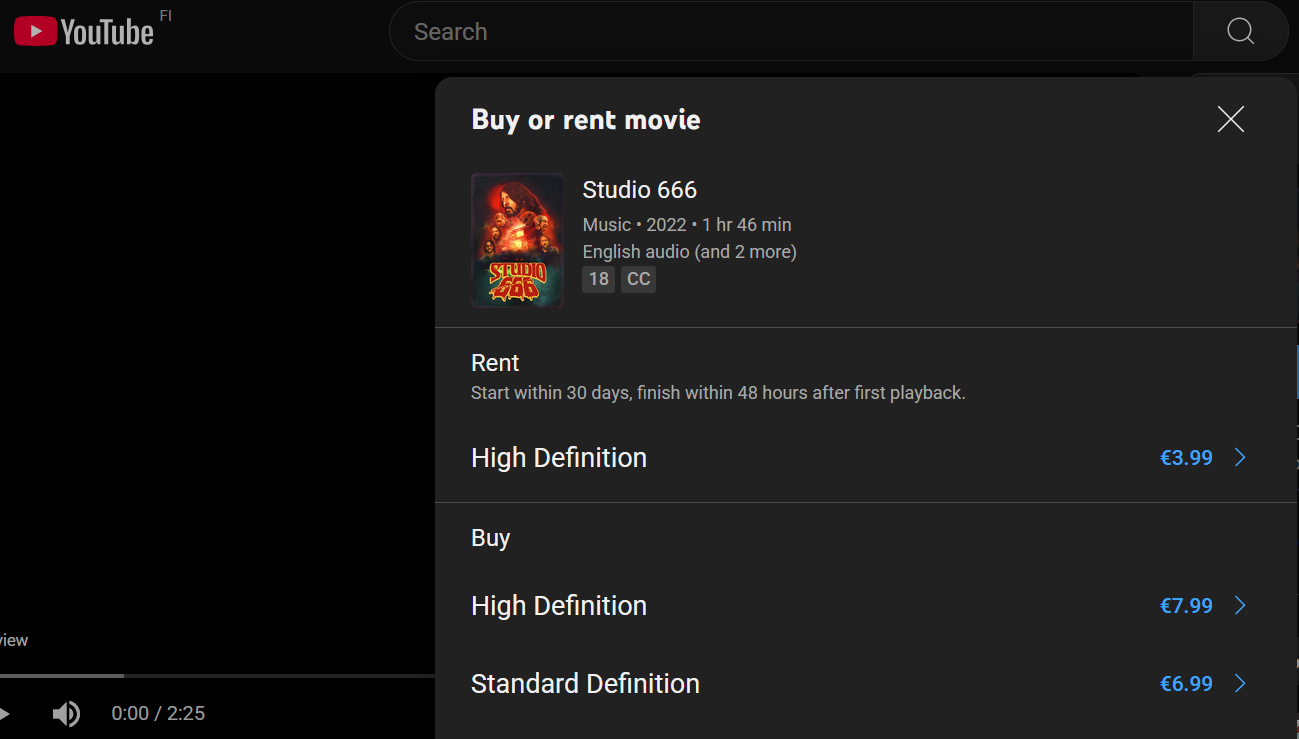
Task: Click the Studio 666 movie poster thumbnail
Action: coord(517,240)
